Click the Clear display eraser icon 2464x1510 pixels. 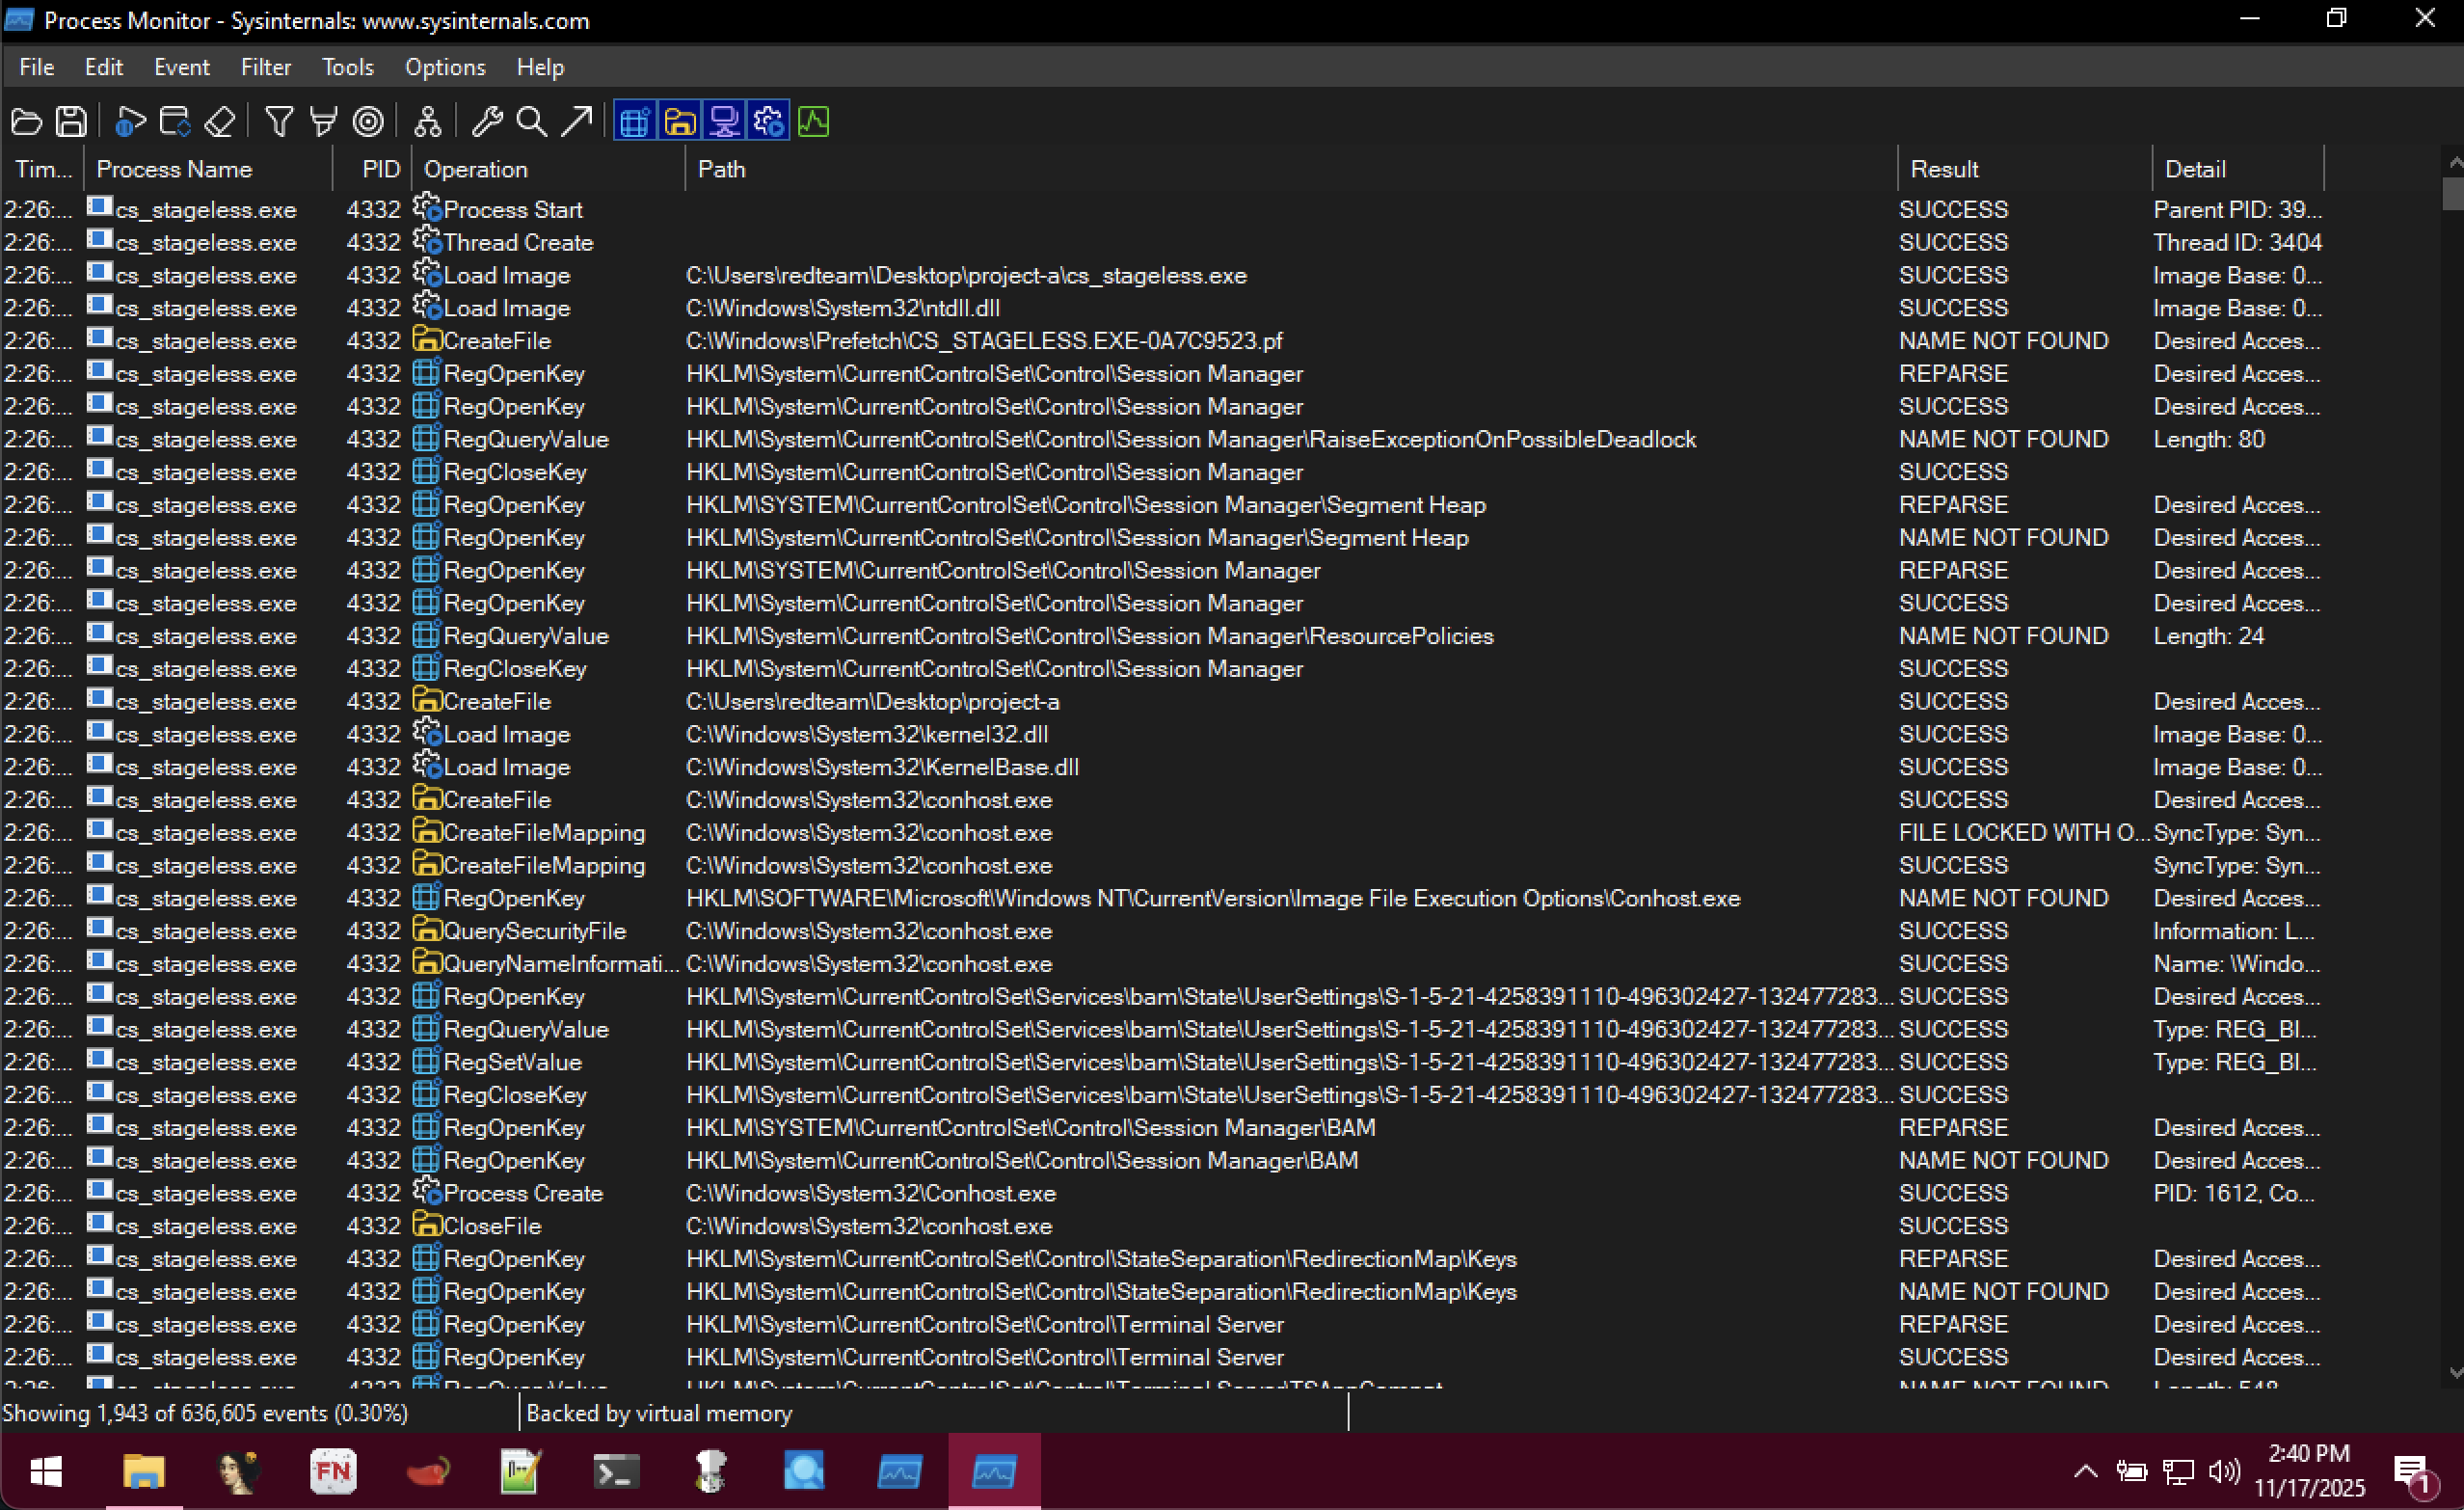(219, 122)
